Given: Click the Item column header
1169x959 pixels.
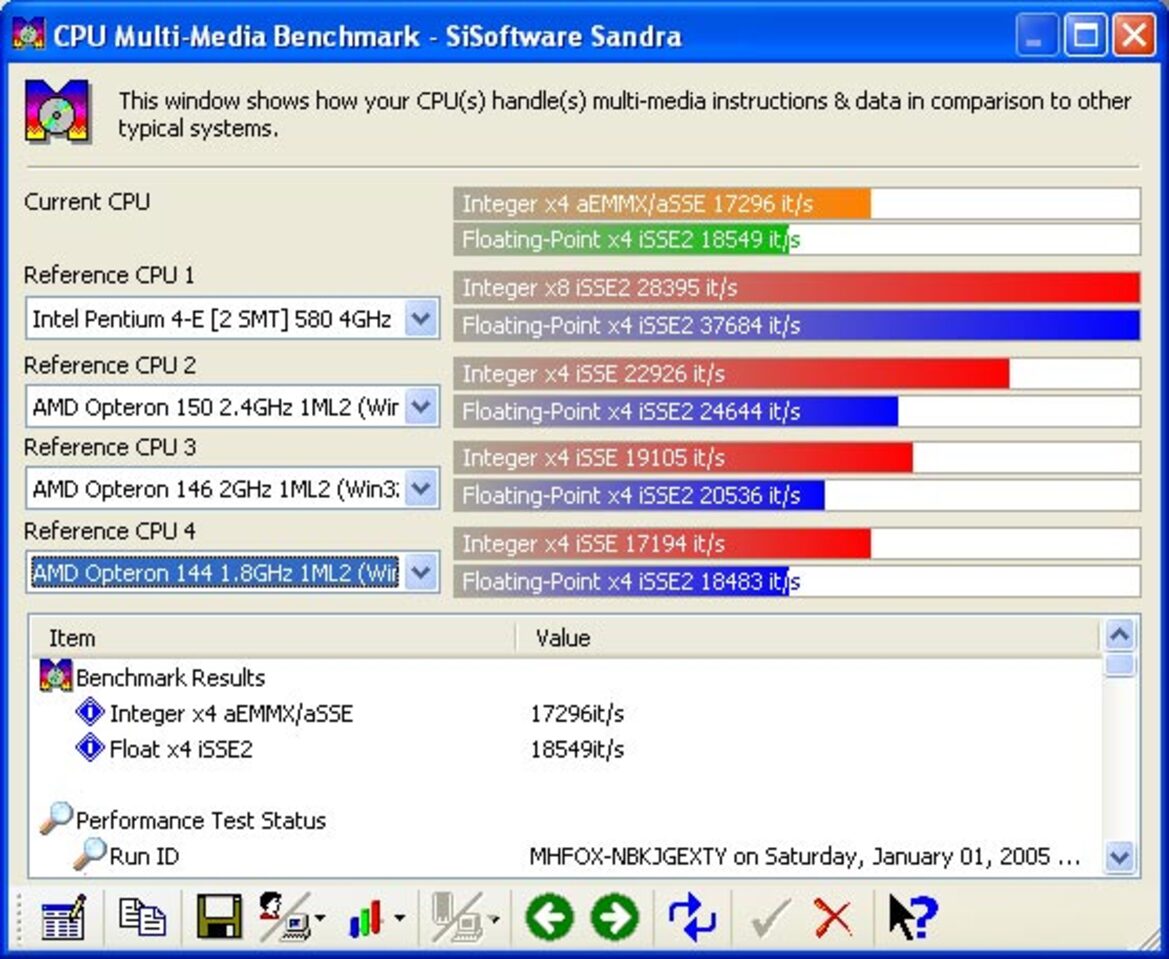Looking at the screenshot, I should coord(274,638).
